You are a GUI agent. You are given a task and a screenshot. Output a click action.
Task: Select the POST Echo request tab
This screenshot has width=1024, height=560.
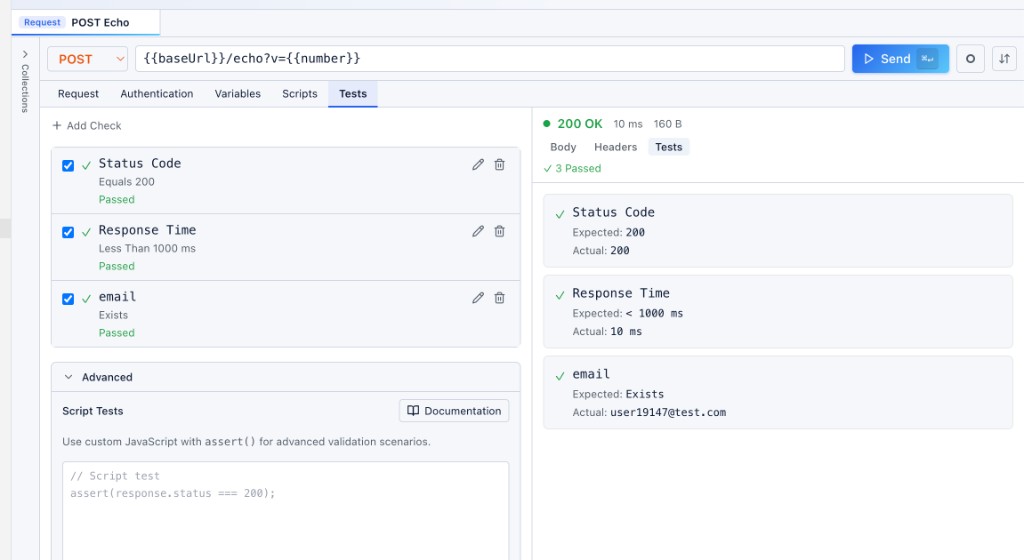pos(86,22)
